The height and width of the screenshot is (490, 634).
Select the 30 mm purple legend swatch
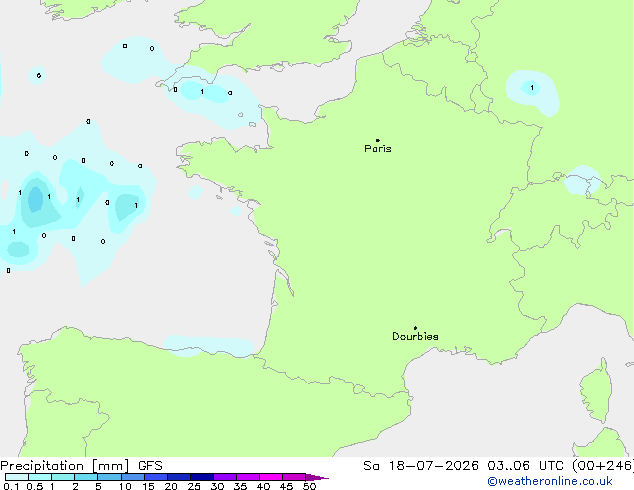tap(224, 477)
